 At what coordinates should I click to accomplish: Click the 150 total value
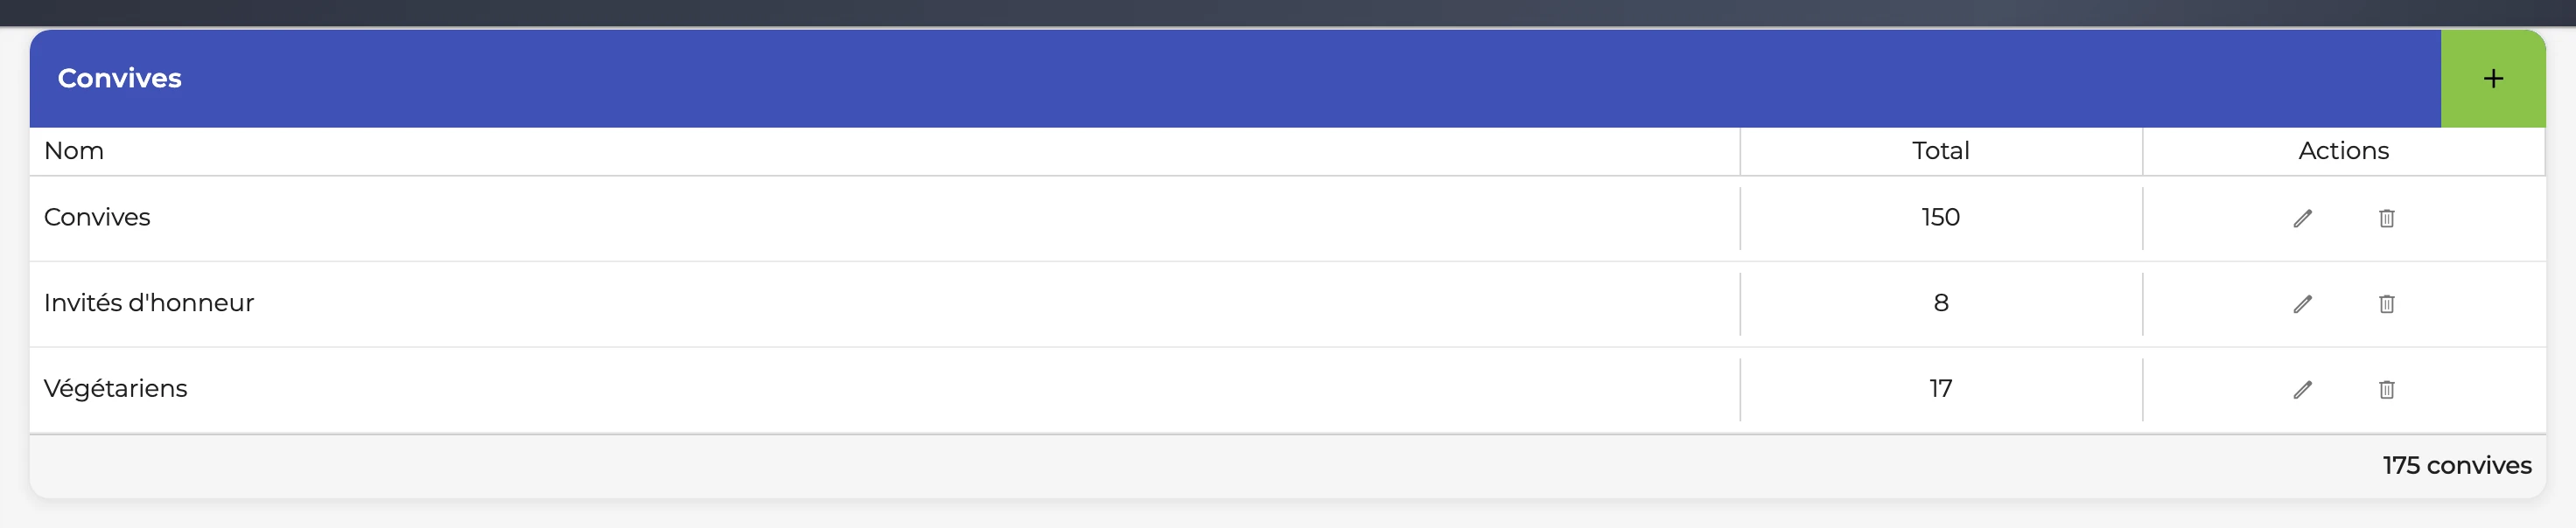pyautogui.click(x=1940, y=217)
